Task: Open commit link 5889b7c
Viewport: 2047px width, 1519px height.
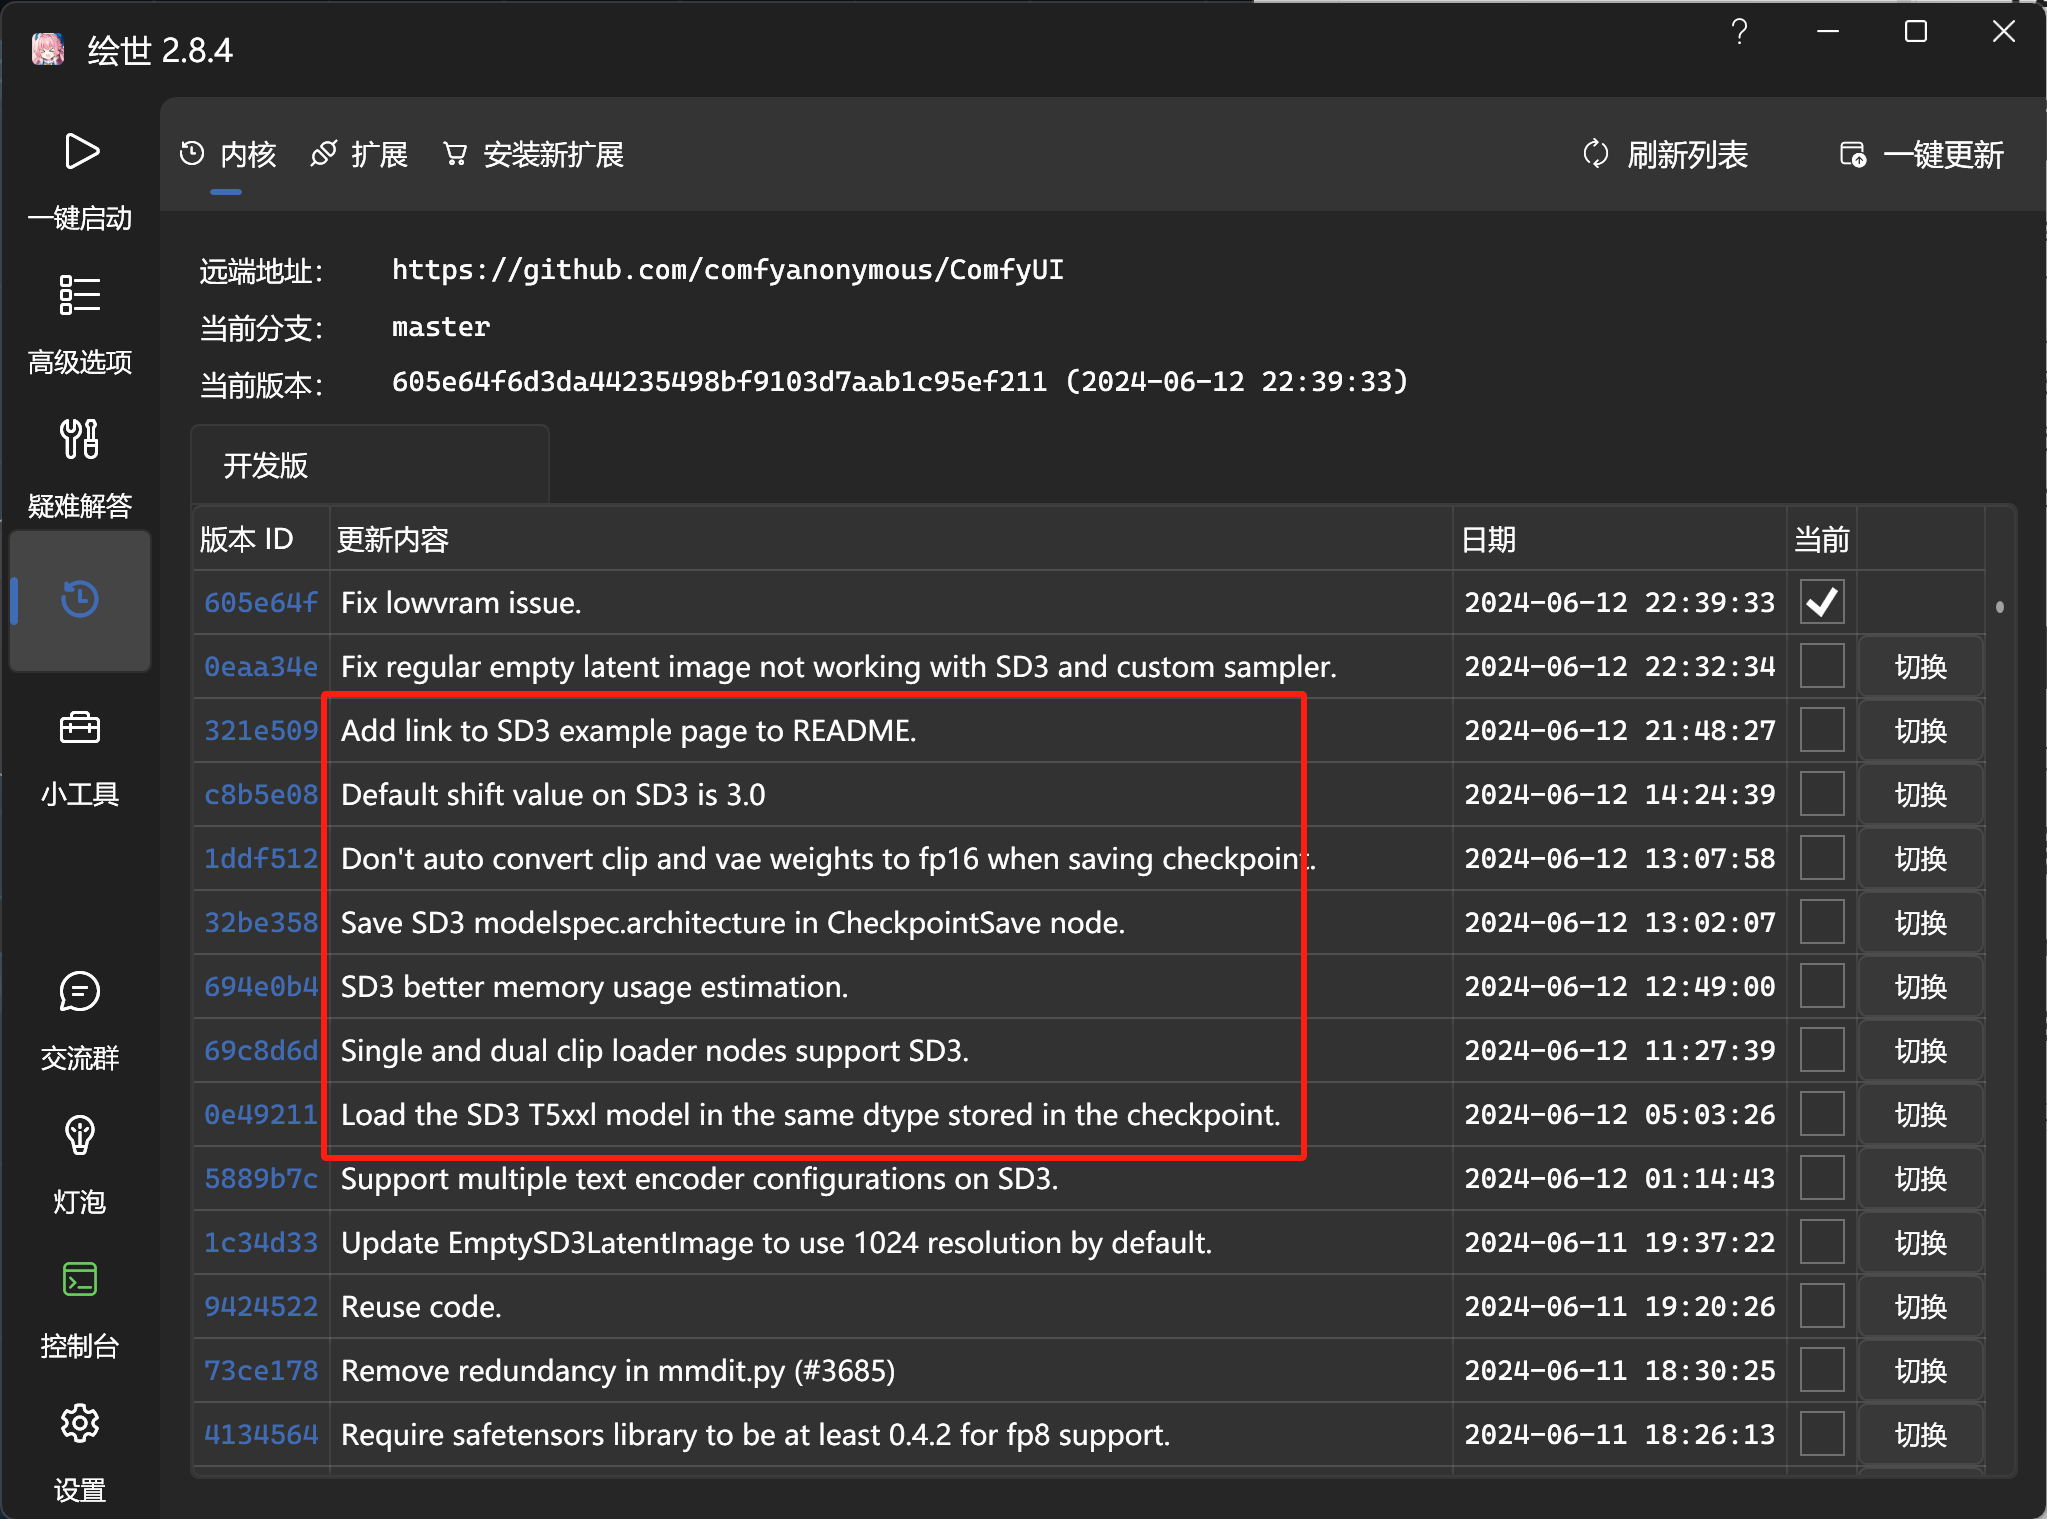Action: point(261,1179)
